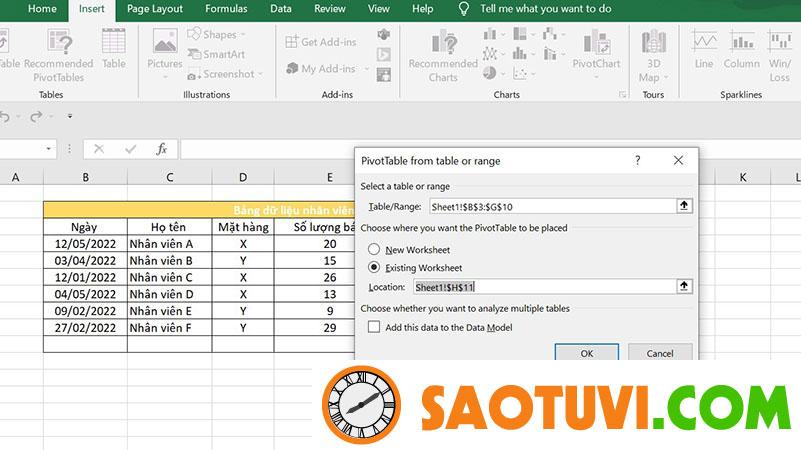This screenshot has height=450, width=801.
Task: Select the Mặt hàng header cell
Action: 243,227
